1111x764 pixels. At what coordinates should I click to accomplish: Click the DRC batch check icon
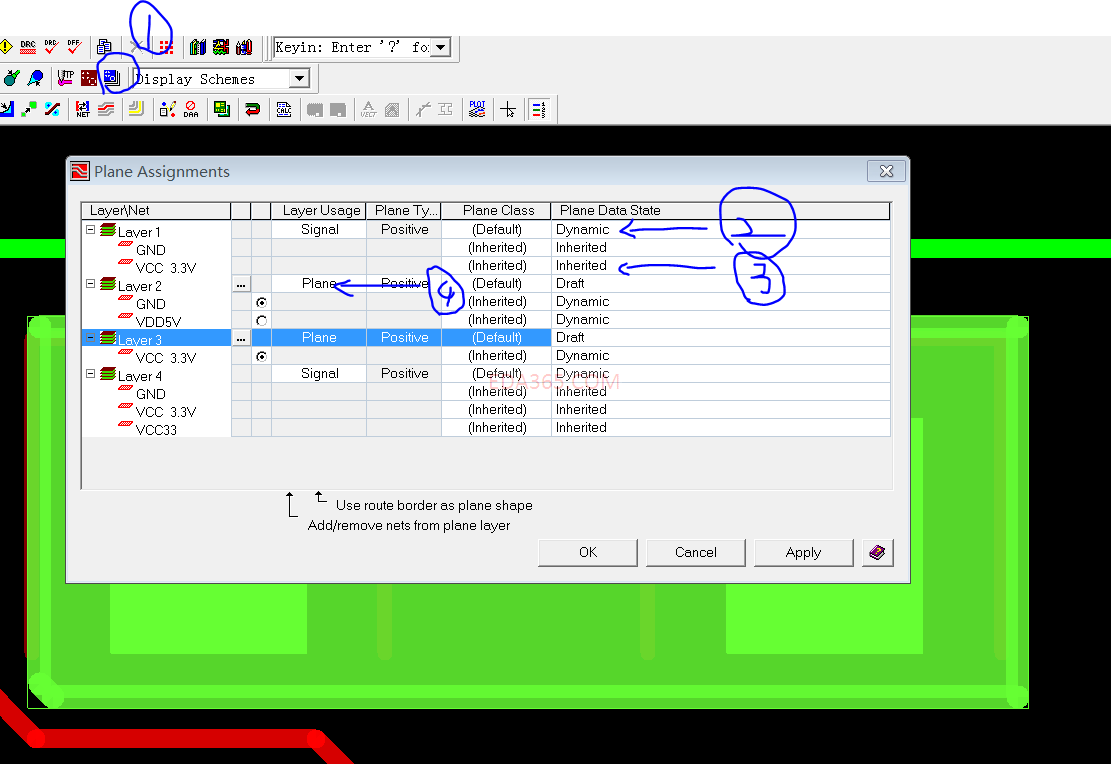(x=28, y=47)
